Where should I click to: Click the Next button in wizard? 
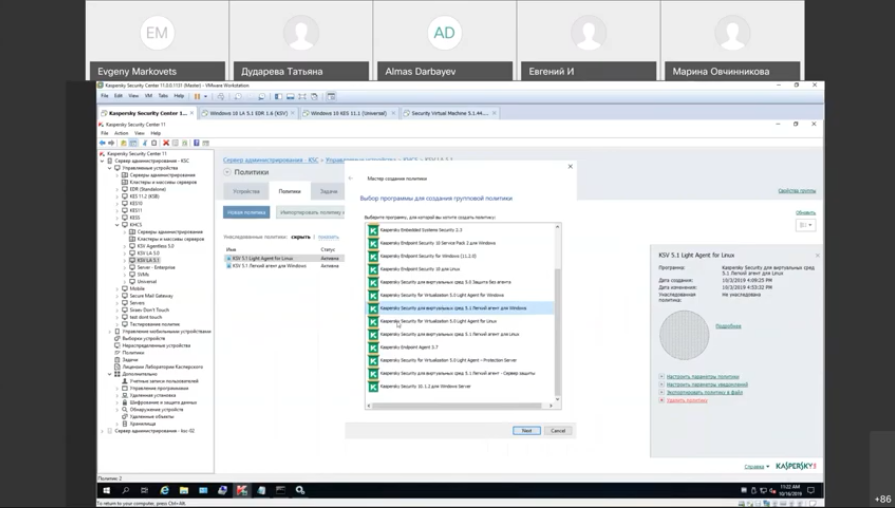pos(527,431)
